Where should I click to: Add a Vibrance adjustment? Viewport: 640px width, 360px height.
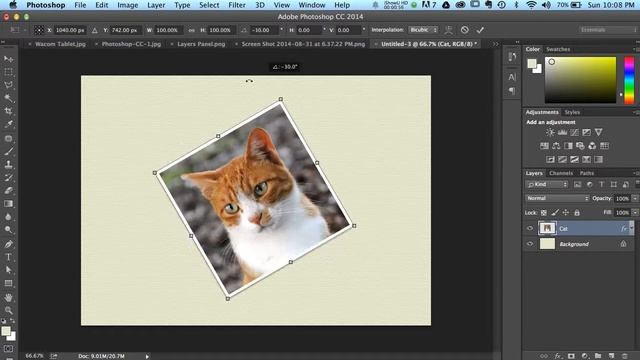(x=598, y=132)
